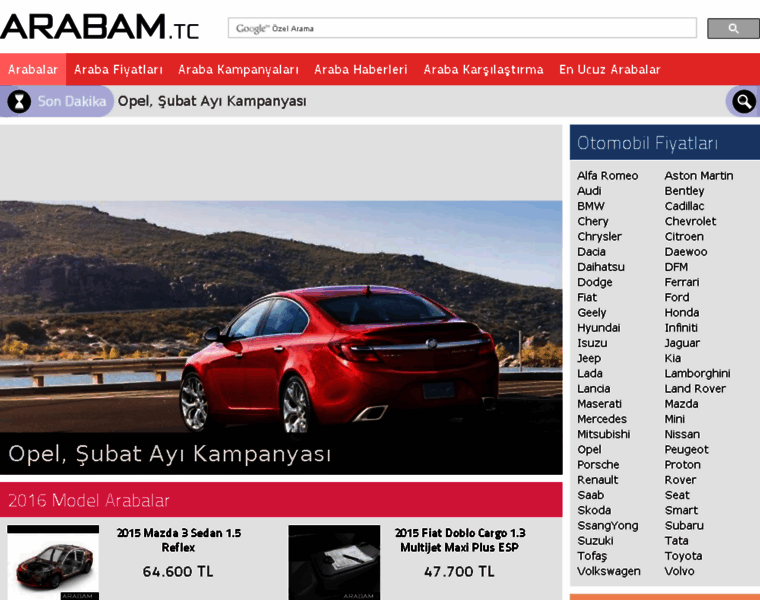Open the Dacia brand link

591,252
